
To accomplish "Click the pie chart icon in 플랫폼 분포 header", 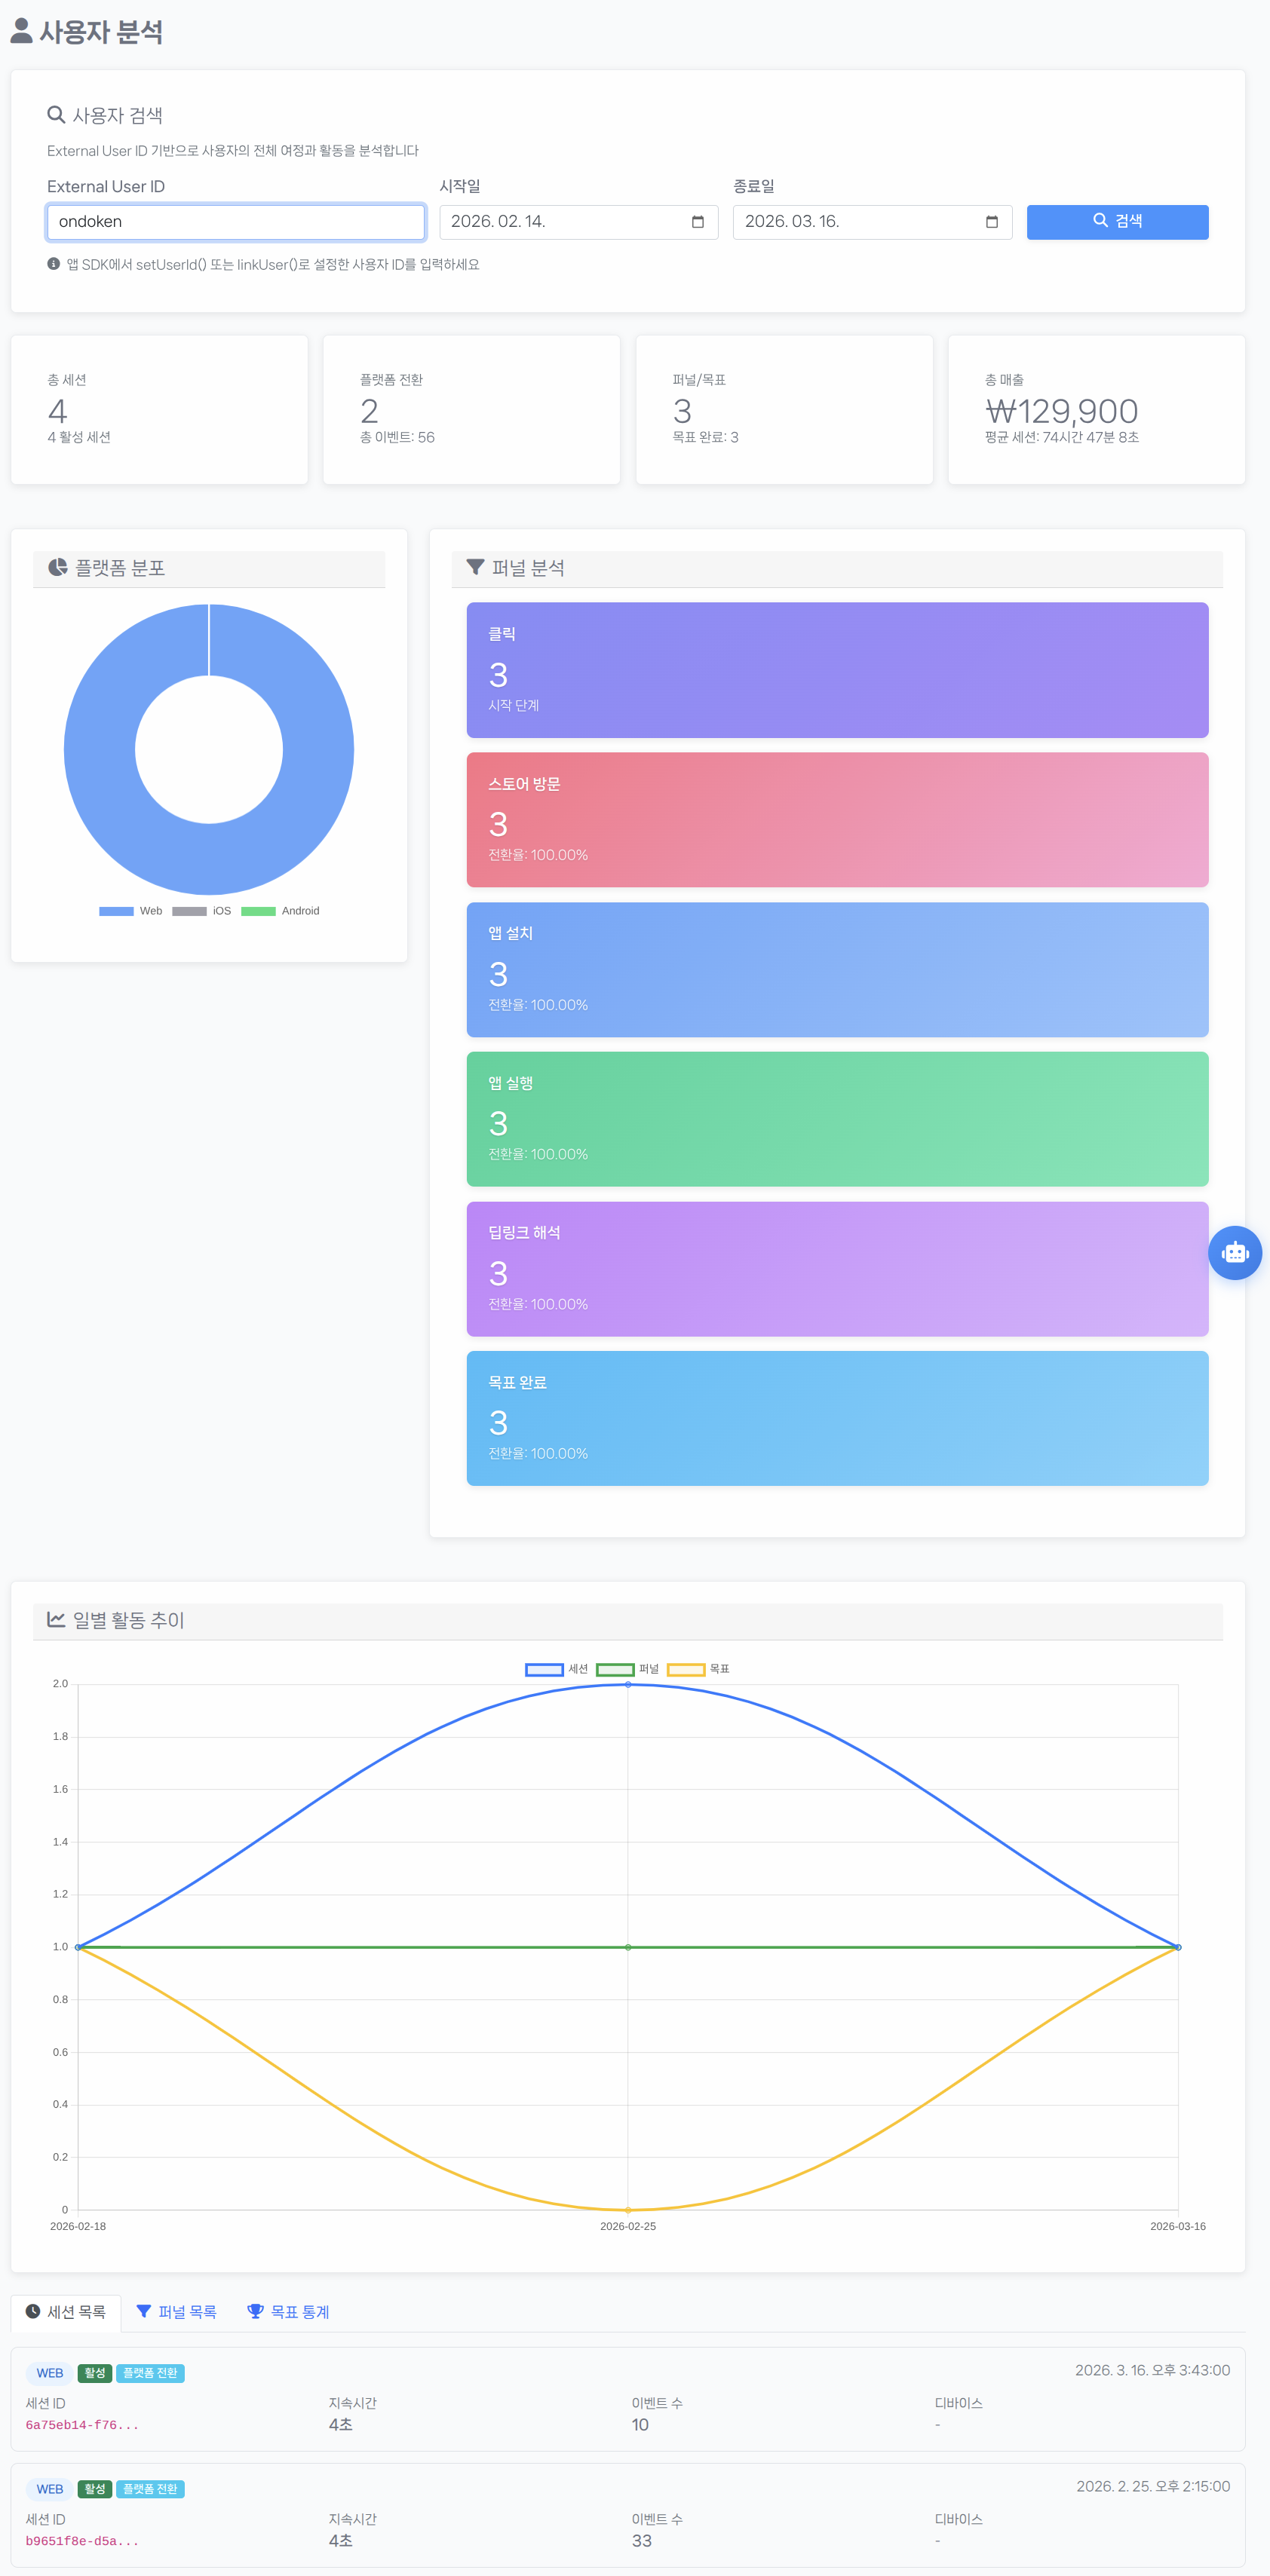I will [x=57, y=567].
